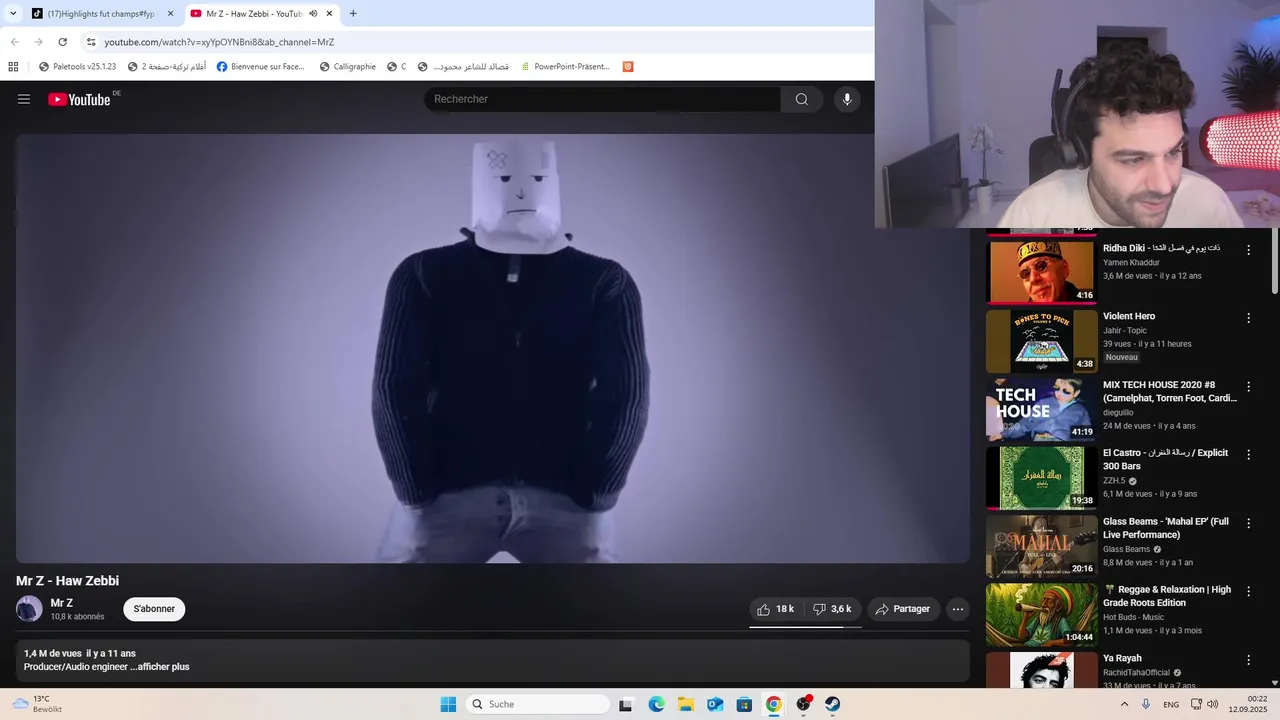Open El Castro 300 Bars thumbnail
This screenshot has height=720, width=1280.
pos(1041,477)
